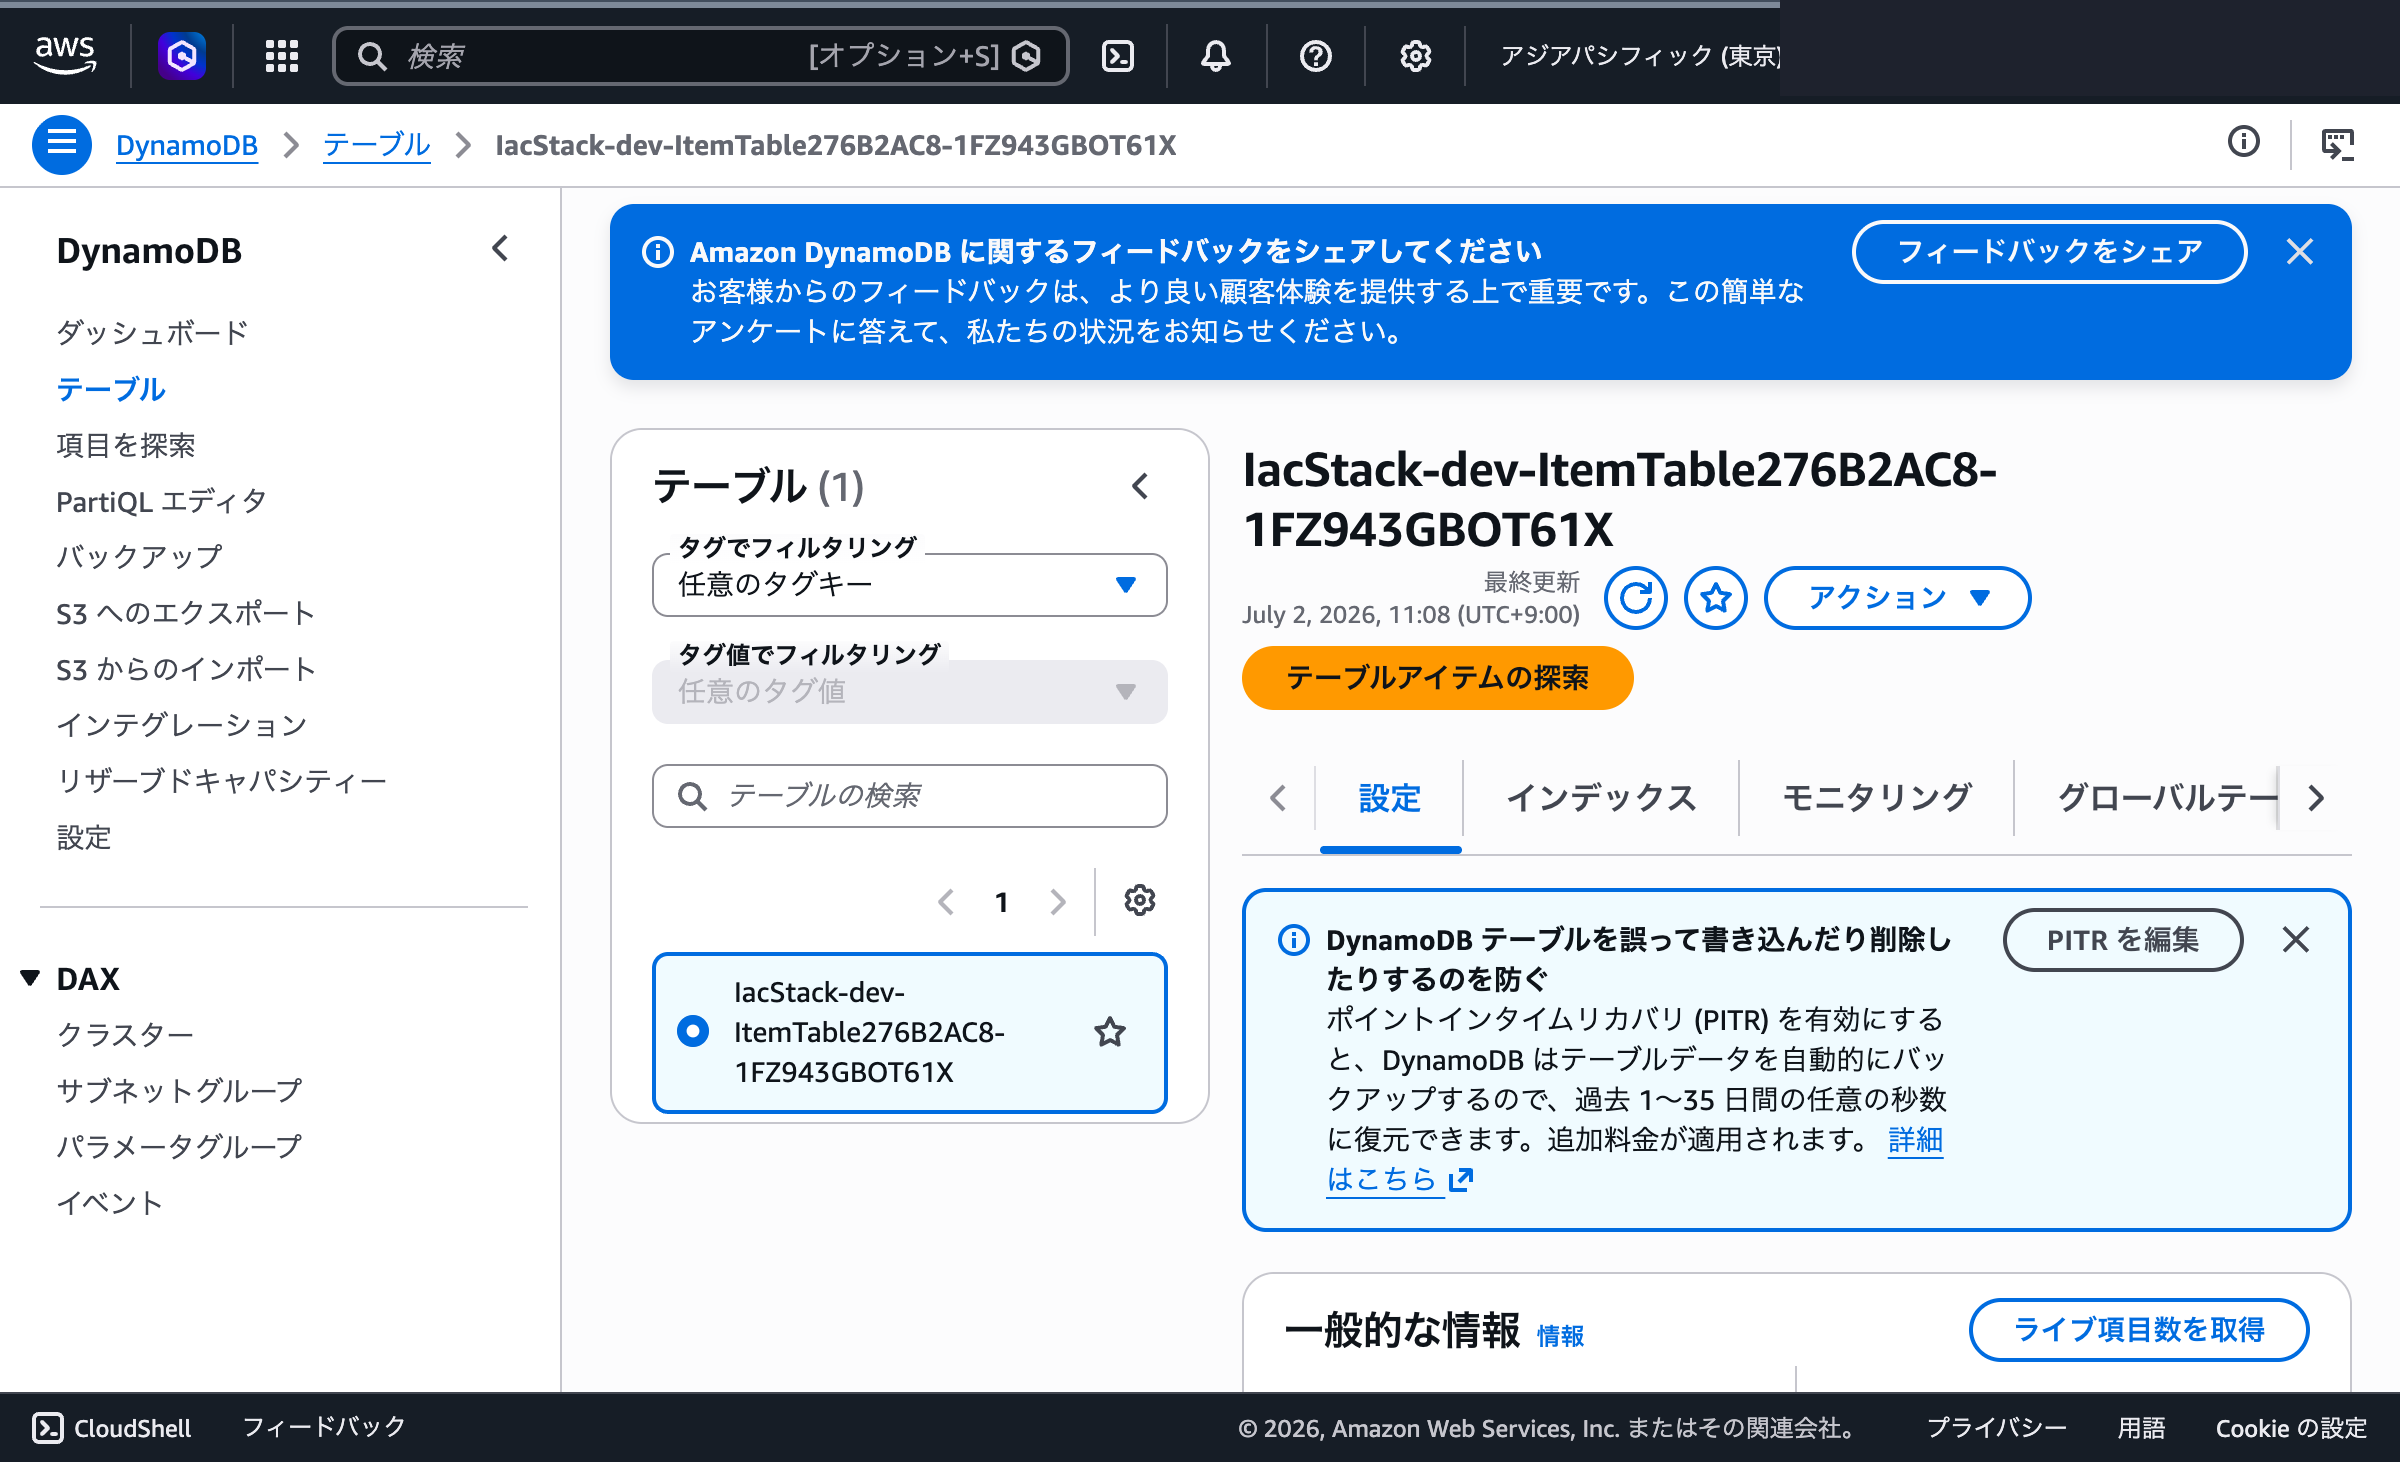Launch CloudShell from top bar icon
This screenshot has width=2400, height=1462.
click(x=1117, y=56)
